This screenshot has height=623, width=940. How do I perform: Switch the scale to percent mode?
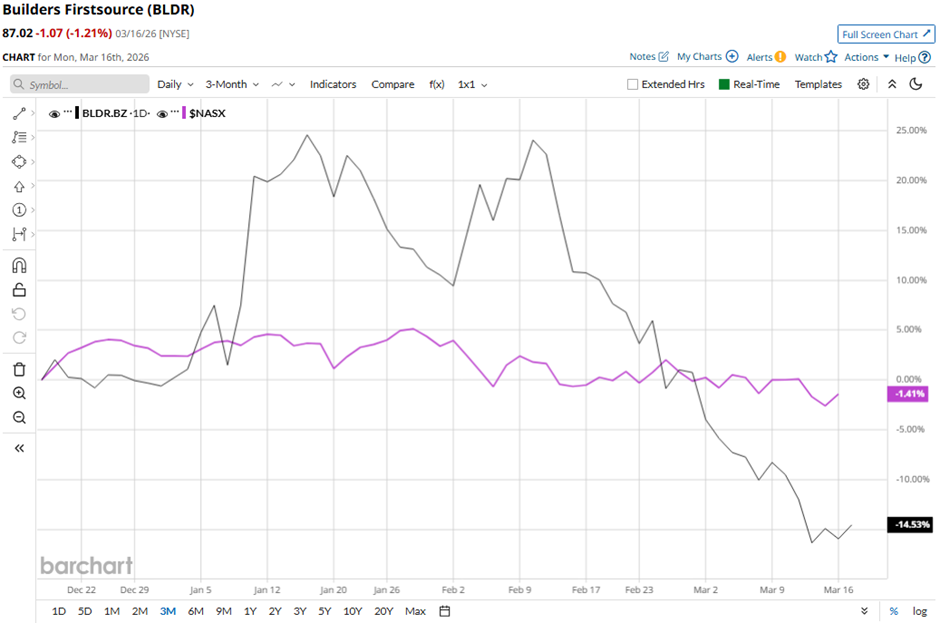(894, 611)
